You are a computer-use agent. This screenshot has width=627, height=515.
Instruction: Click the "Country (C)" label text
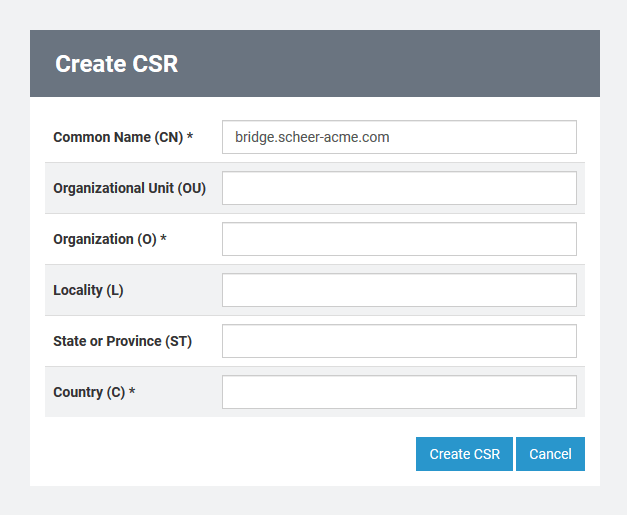[89, 392]
